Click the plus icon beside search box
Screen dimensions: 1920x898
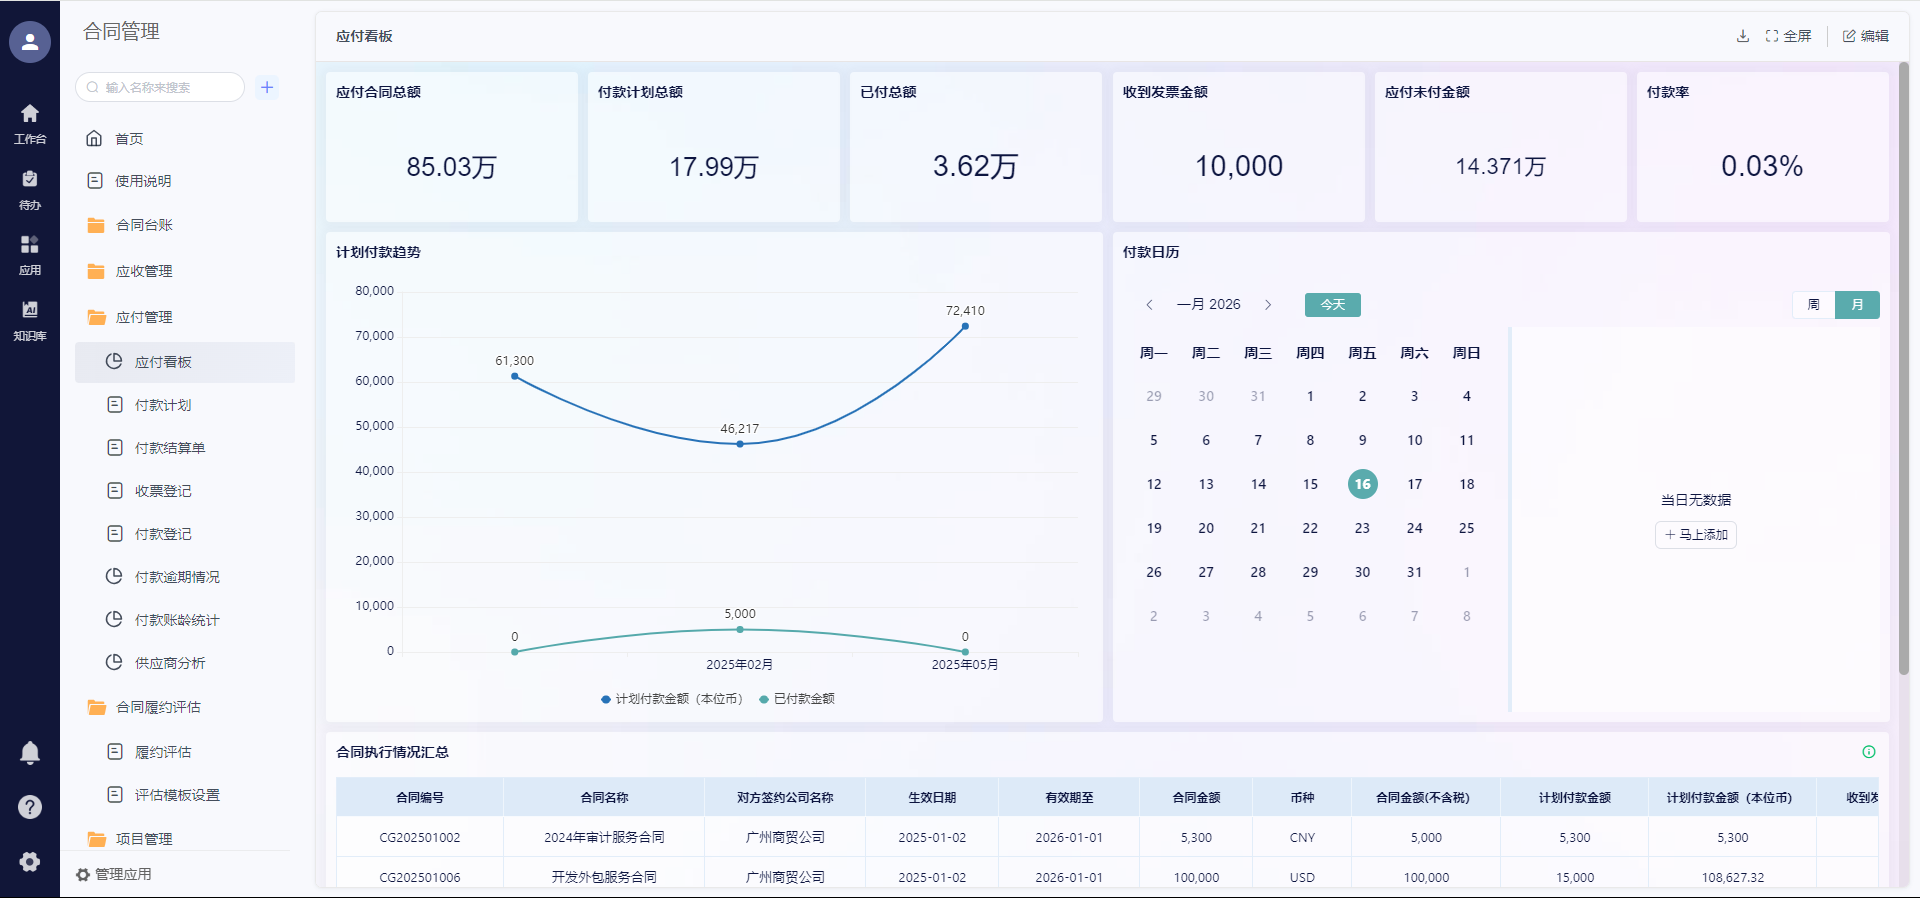(267, 87)
